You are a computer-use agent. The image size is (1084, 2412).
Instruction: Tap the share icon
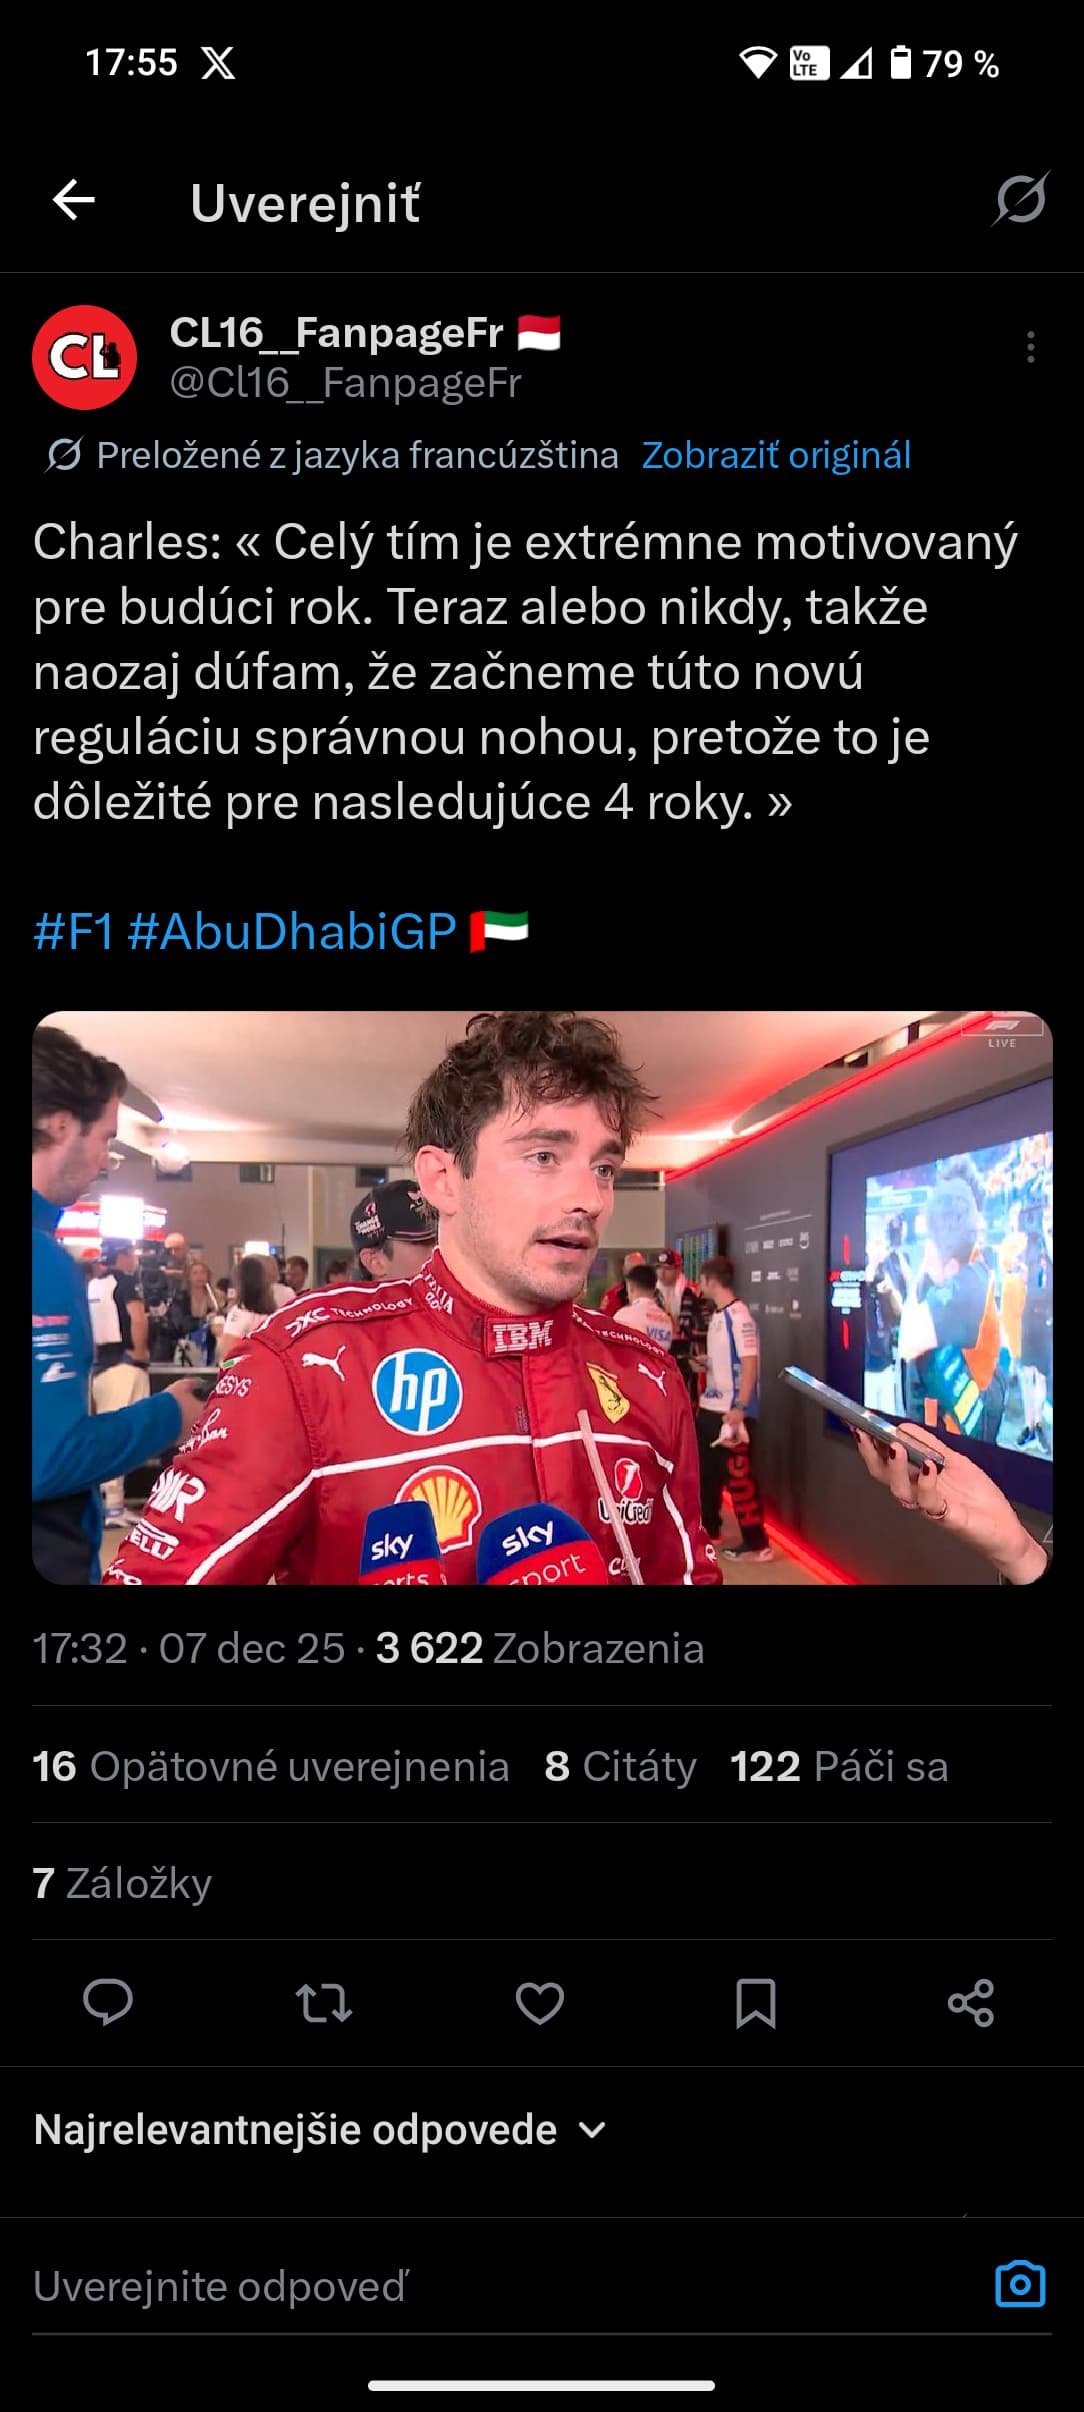(971, 2003)
